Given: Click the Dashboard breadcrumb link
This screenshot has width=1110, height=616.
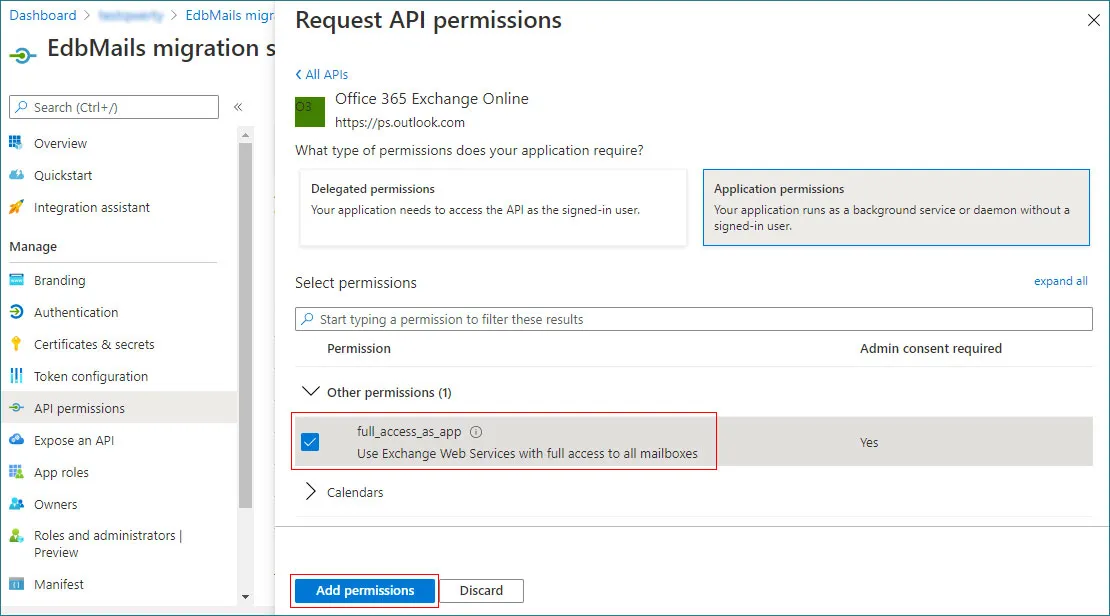Looking at the screenshot, I should (42, 16).
